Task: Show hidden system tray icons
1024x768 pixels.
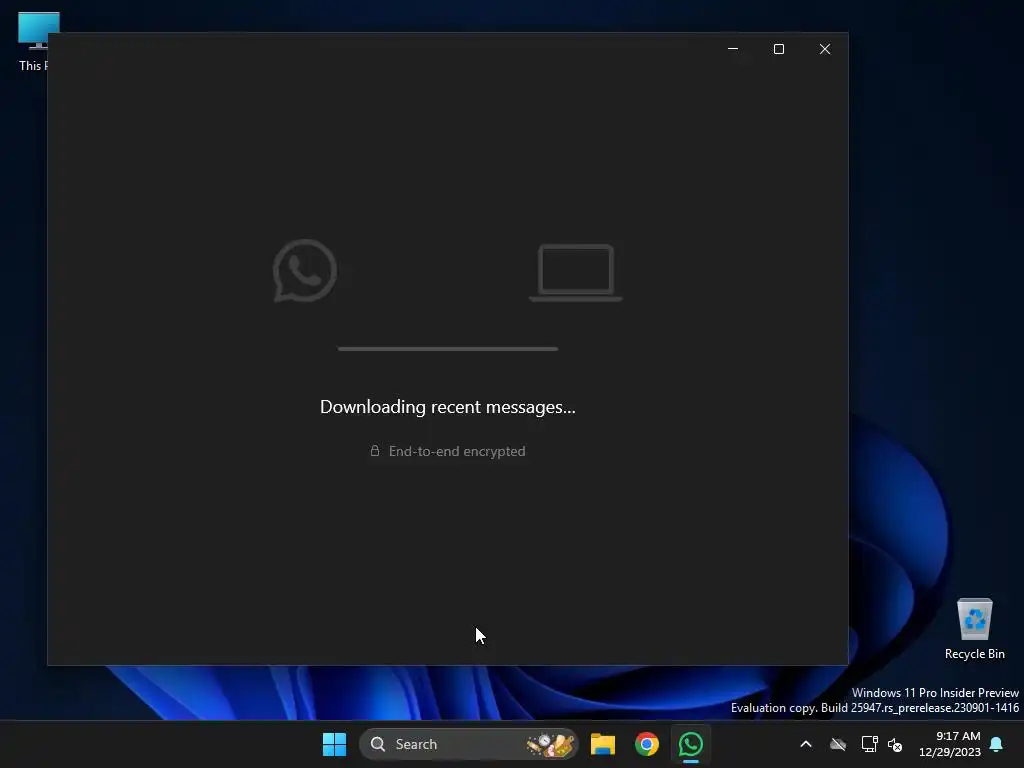Action: coord(806,744)
